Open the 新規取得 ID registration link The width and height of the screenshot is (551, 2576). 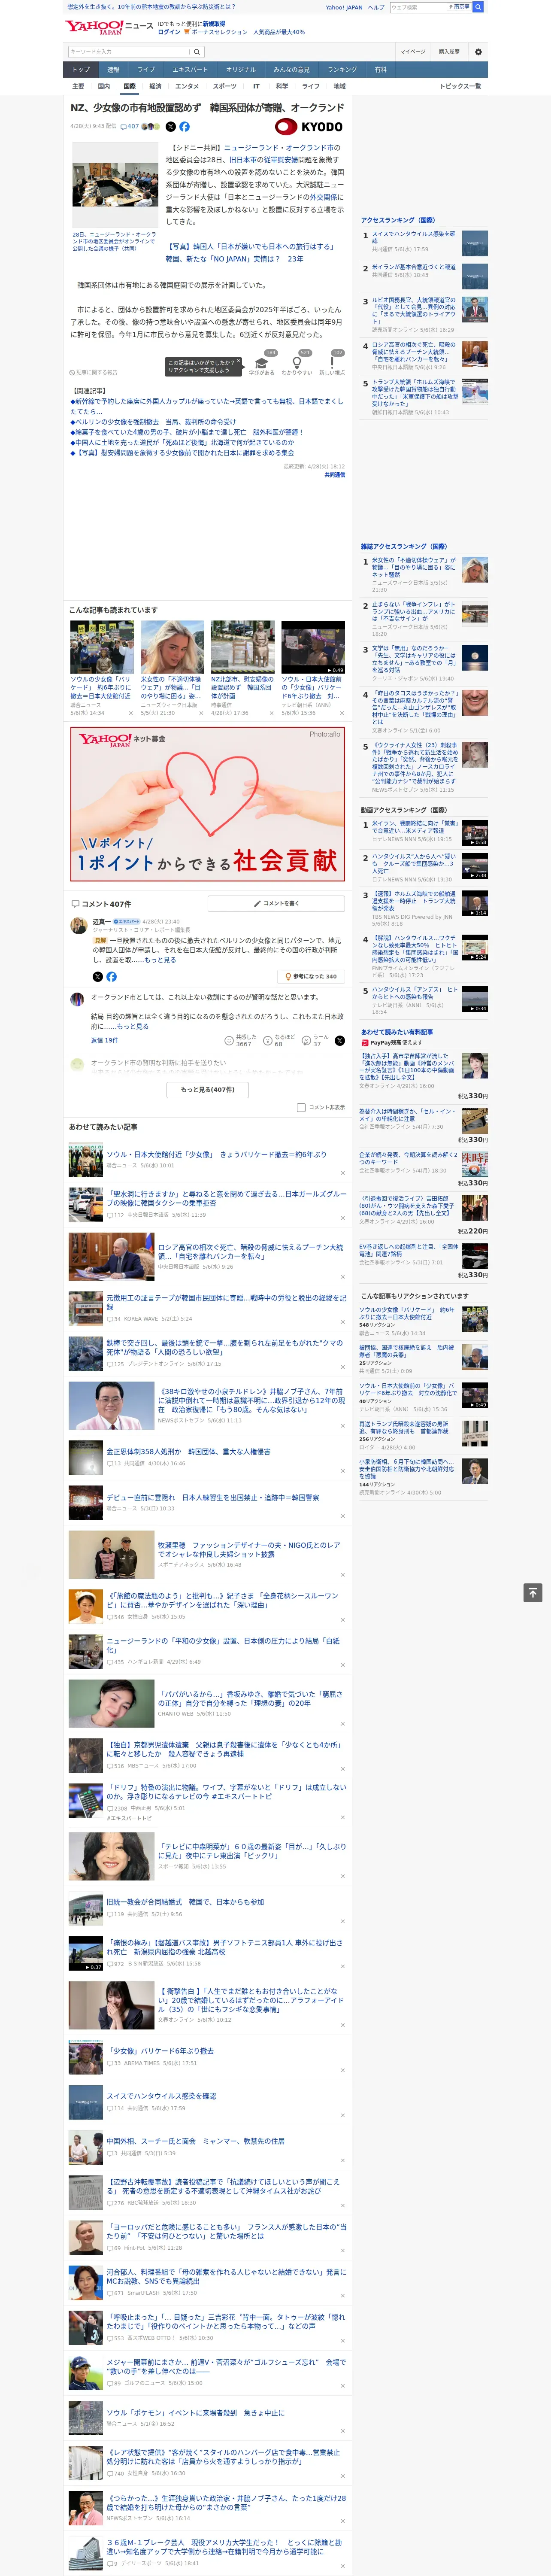coord(214,24)
